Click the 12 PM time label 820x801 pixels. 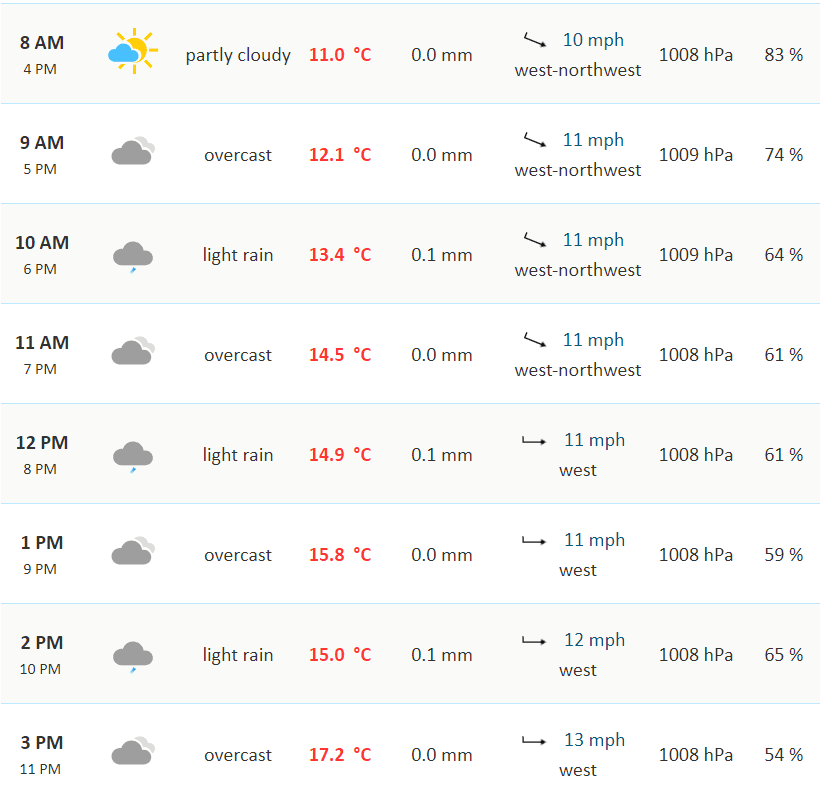(x=42, y=443)
